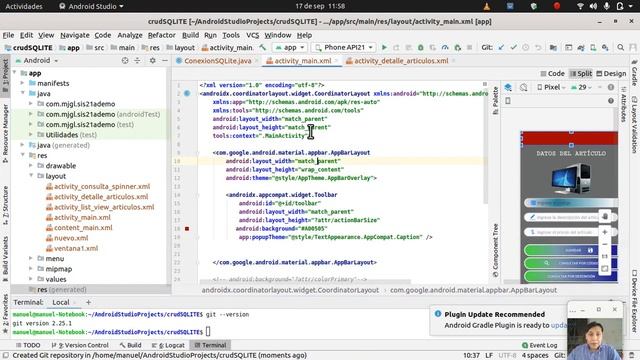Click the locate-file target icon in Project panel
Image resolution: width=640 pixels, height=360 pixels.
pos(125,60)
